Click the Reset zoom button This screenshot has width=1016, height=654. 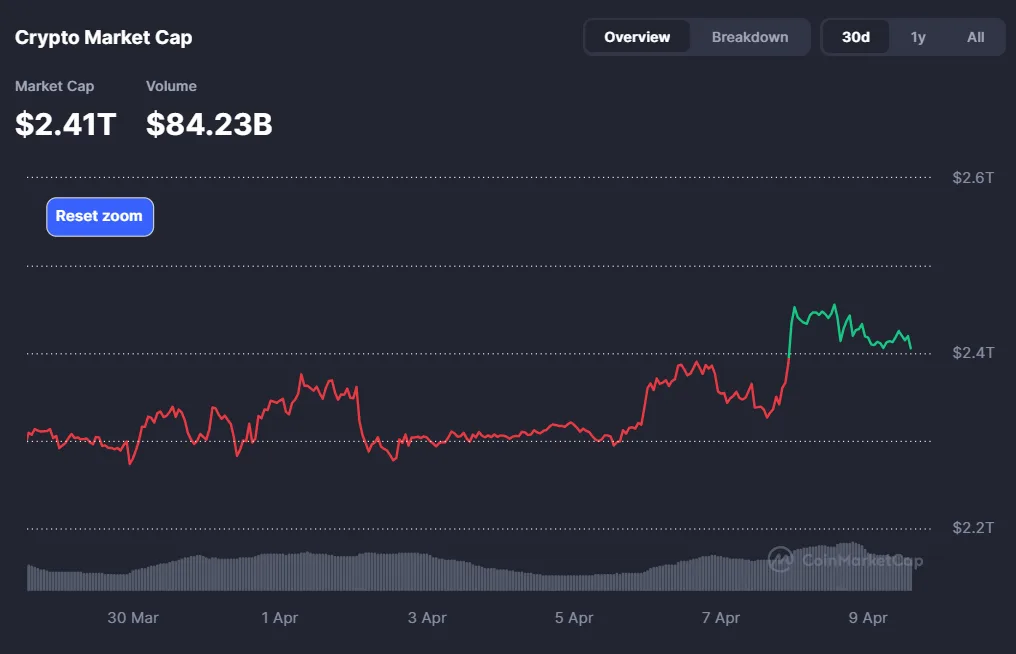99,216
